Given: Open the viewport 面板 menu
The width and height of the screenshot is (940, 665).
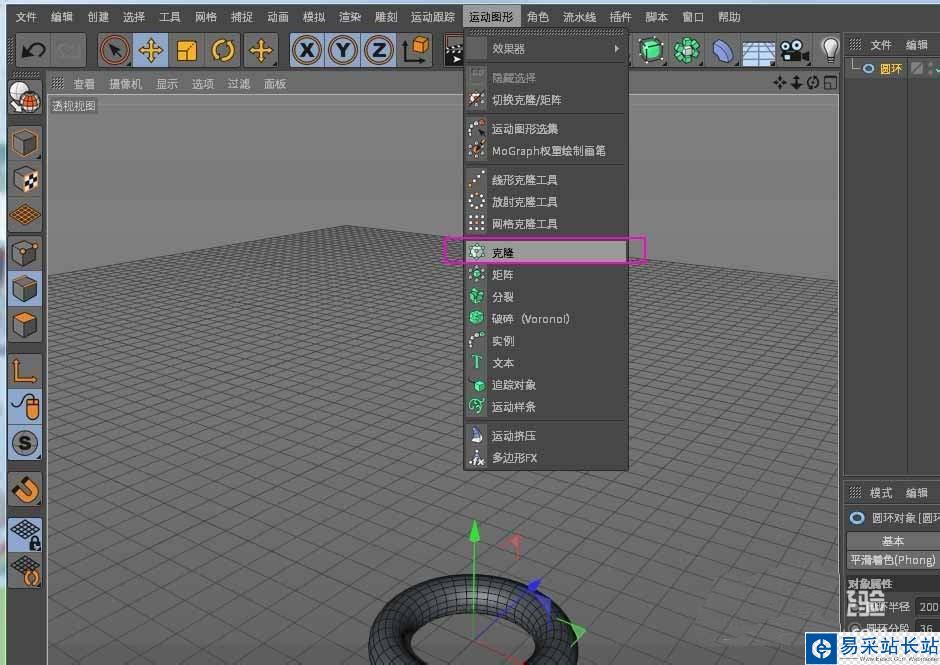Looking at the screenshot, I should (275, 84).
